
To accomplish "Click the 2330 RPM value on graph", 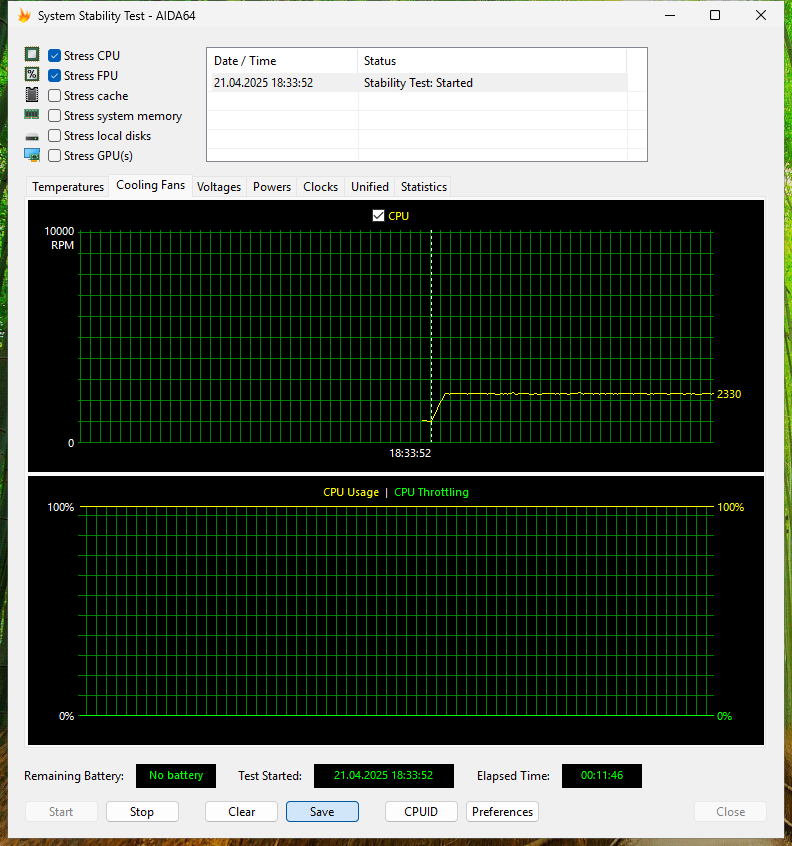I will click(729, 394).
